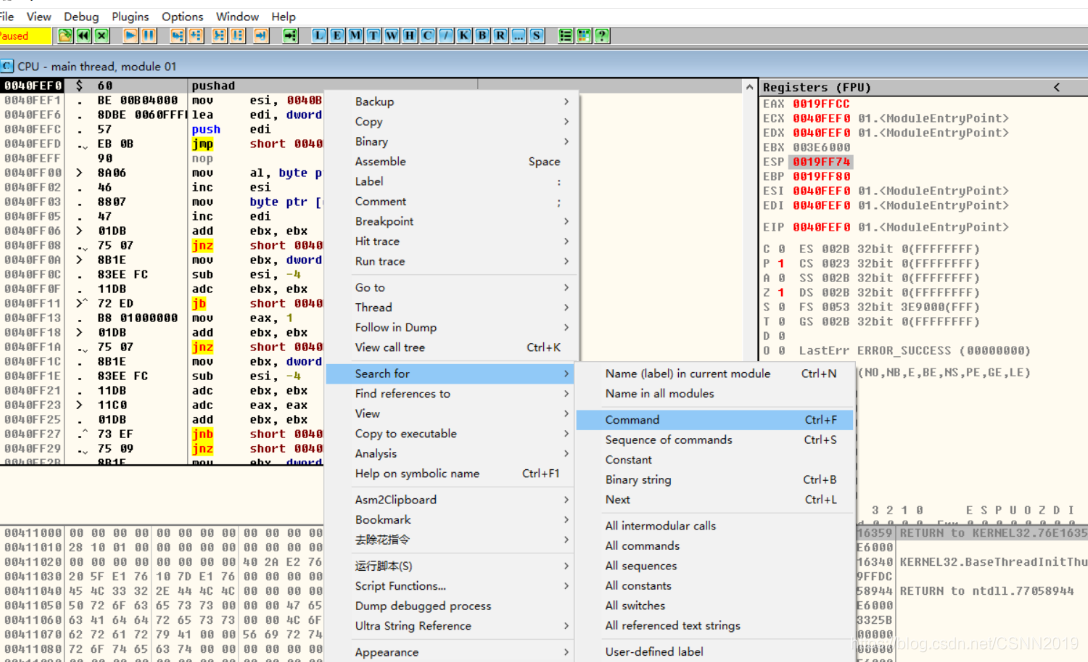Select disassembly row at address 0040FEFD

tap(162, 144)
